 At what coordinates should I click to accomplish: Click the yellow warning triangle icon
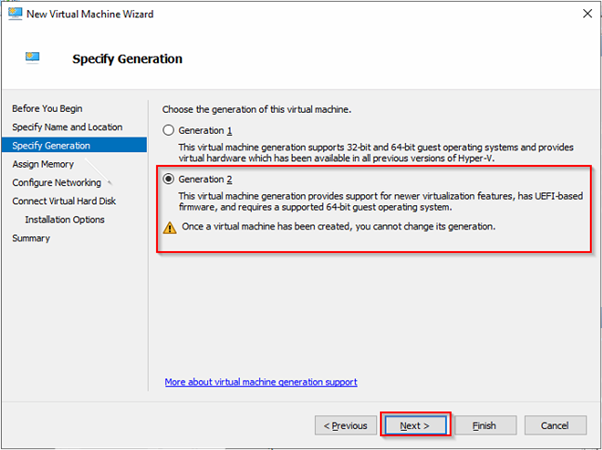point(169,227)
